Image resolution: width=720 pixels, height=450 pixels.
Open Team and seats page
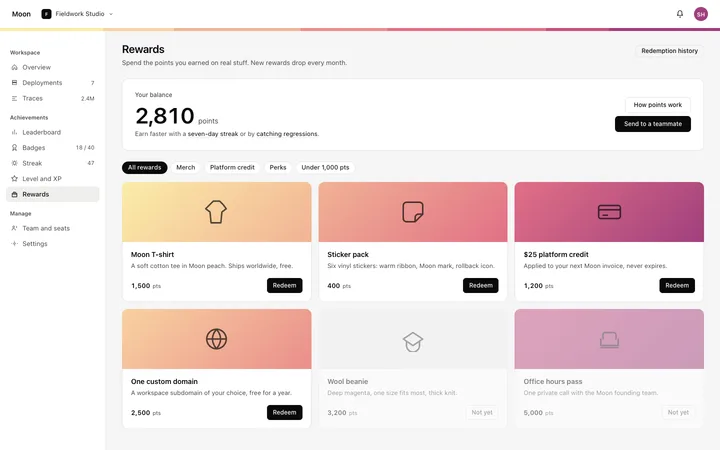click(x=52, y=228)
